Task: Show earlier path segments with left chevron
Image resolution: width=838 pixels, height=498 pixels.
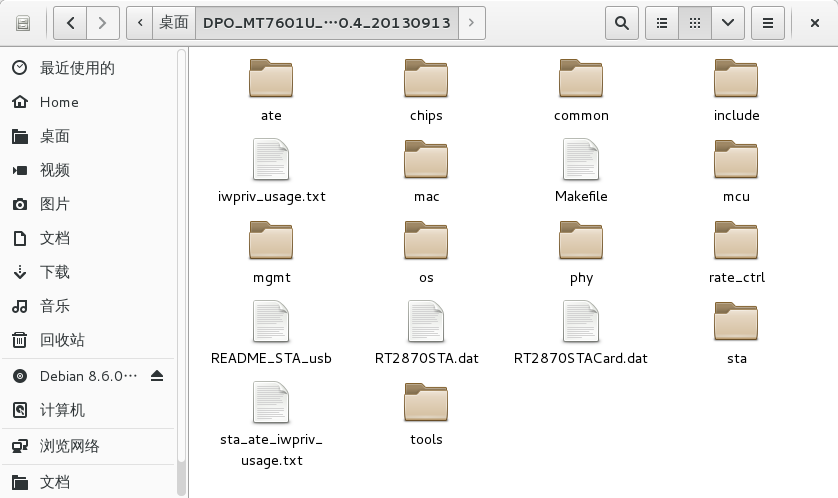Action: (x=140, y=23)
